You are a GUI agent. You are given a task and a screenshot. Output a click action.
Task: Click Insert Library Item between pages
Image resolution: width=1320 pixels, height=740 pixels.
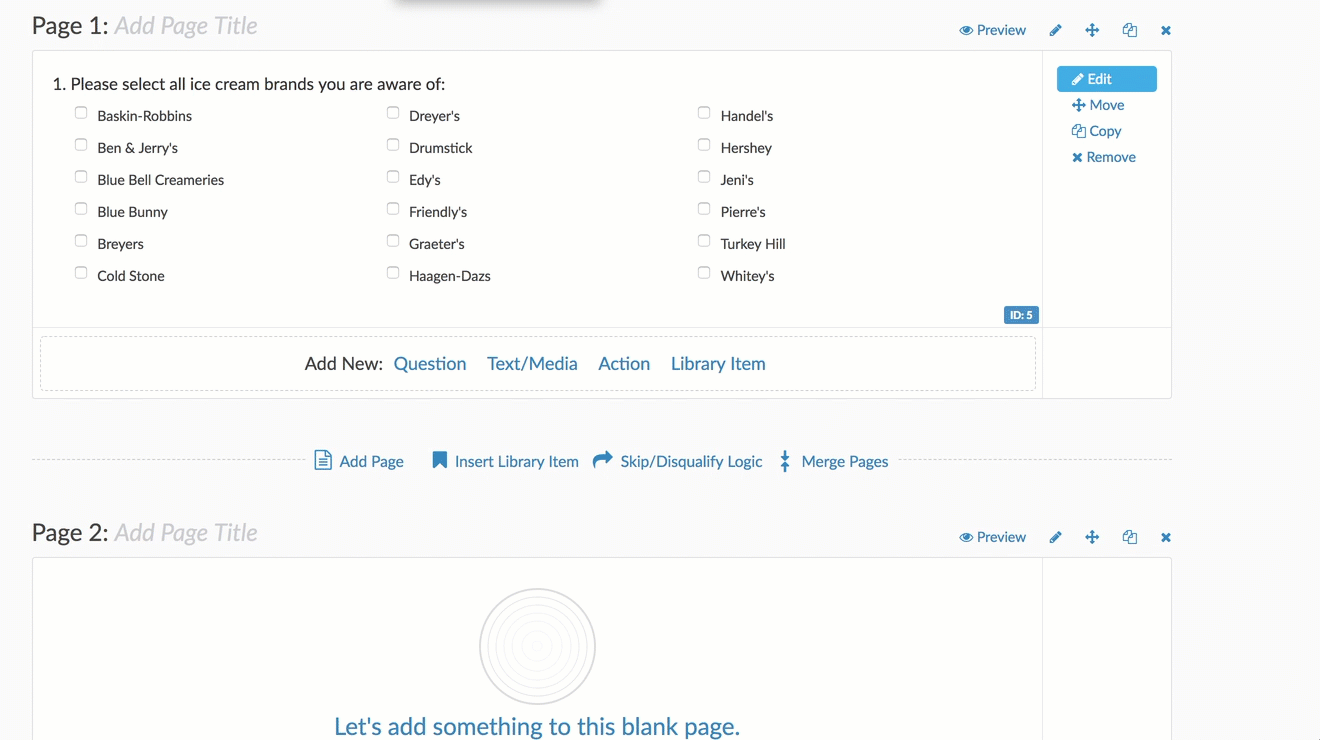[x=505, y=461]
